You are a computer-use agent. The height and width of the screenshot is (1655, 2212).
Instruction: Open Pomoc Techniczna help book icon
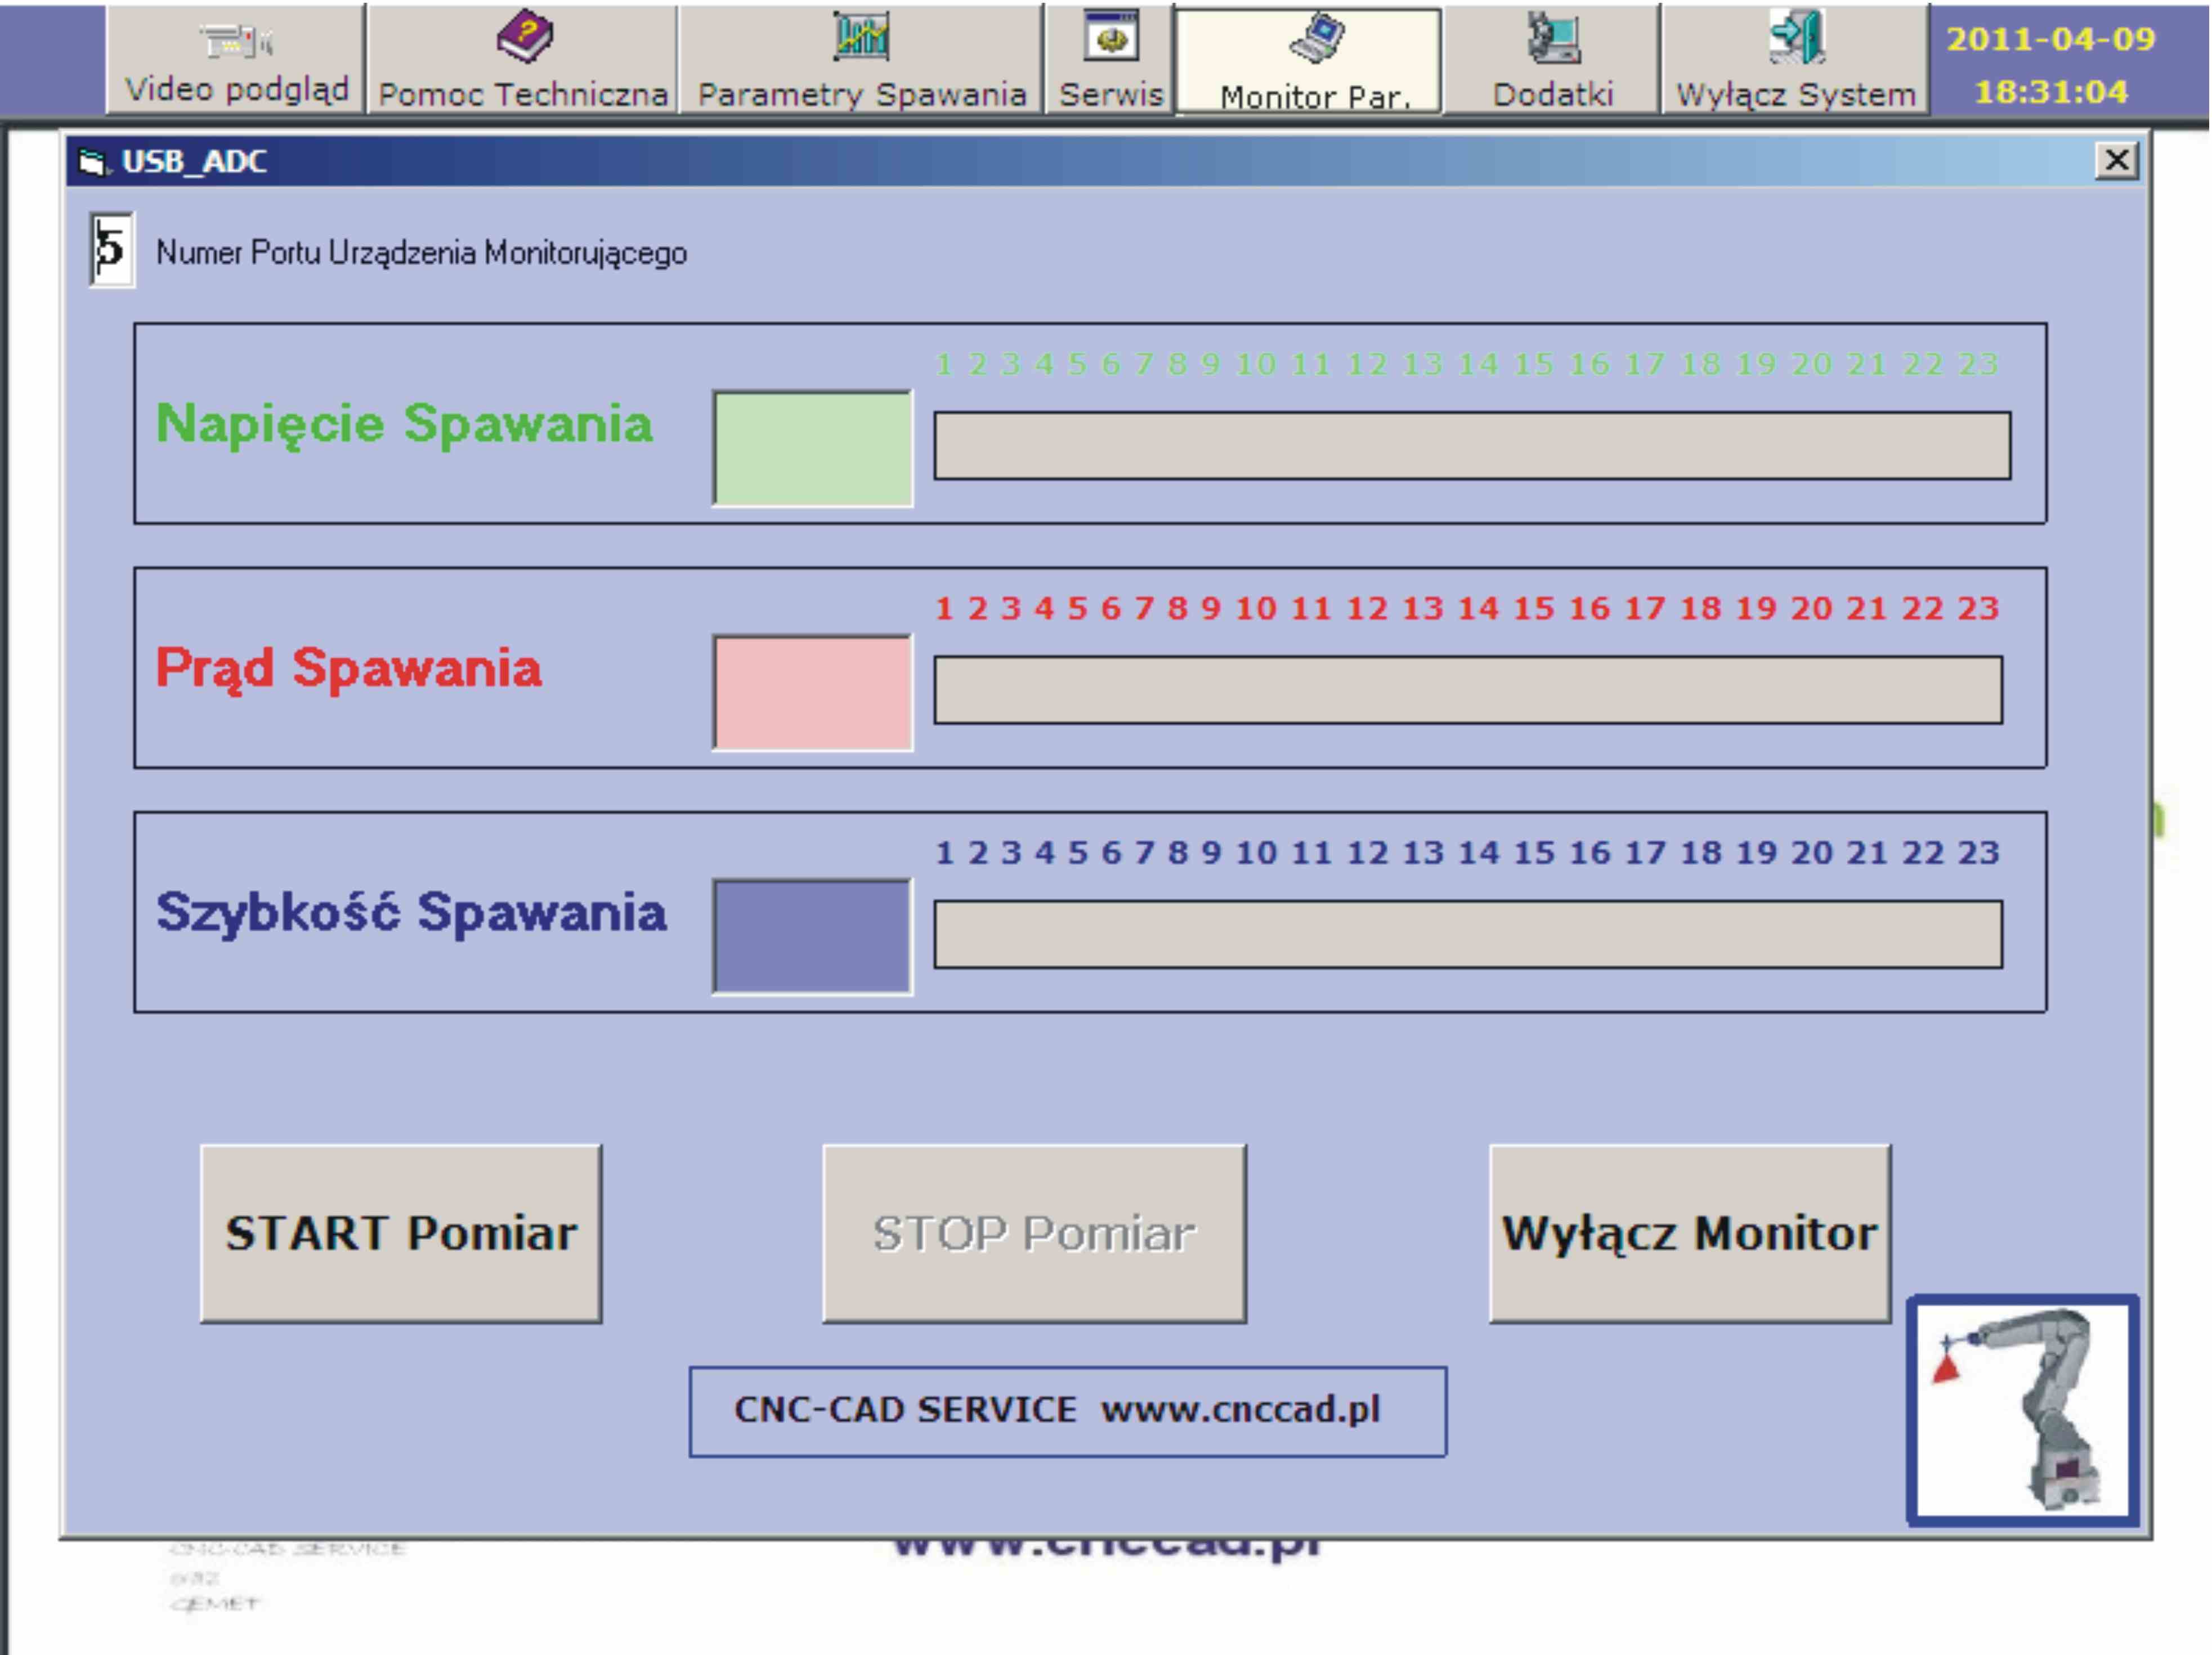[524, 37]
